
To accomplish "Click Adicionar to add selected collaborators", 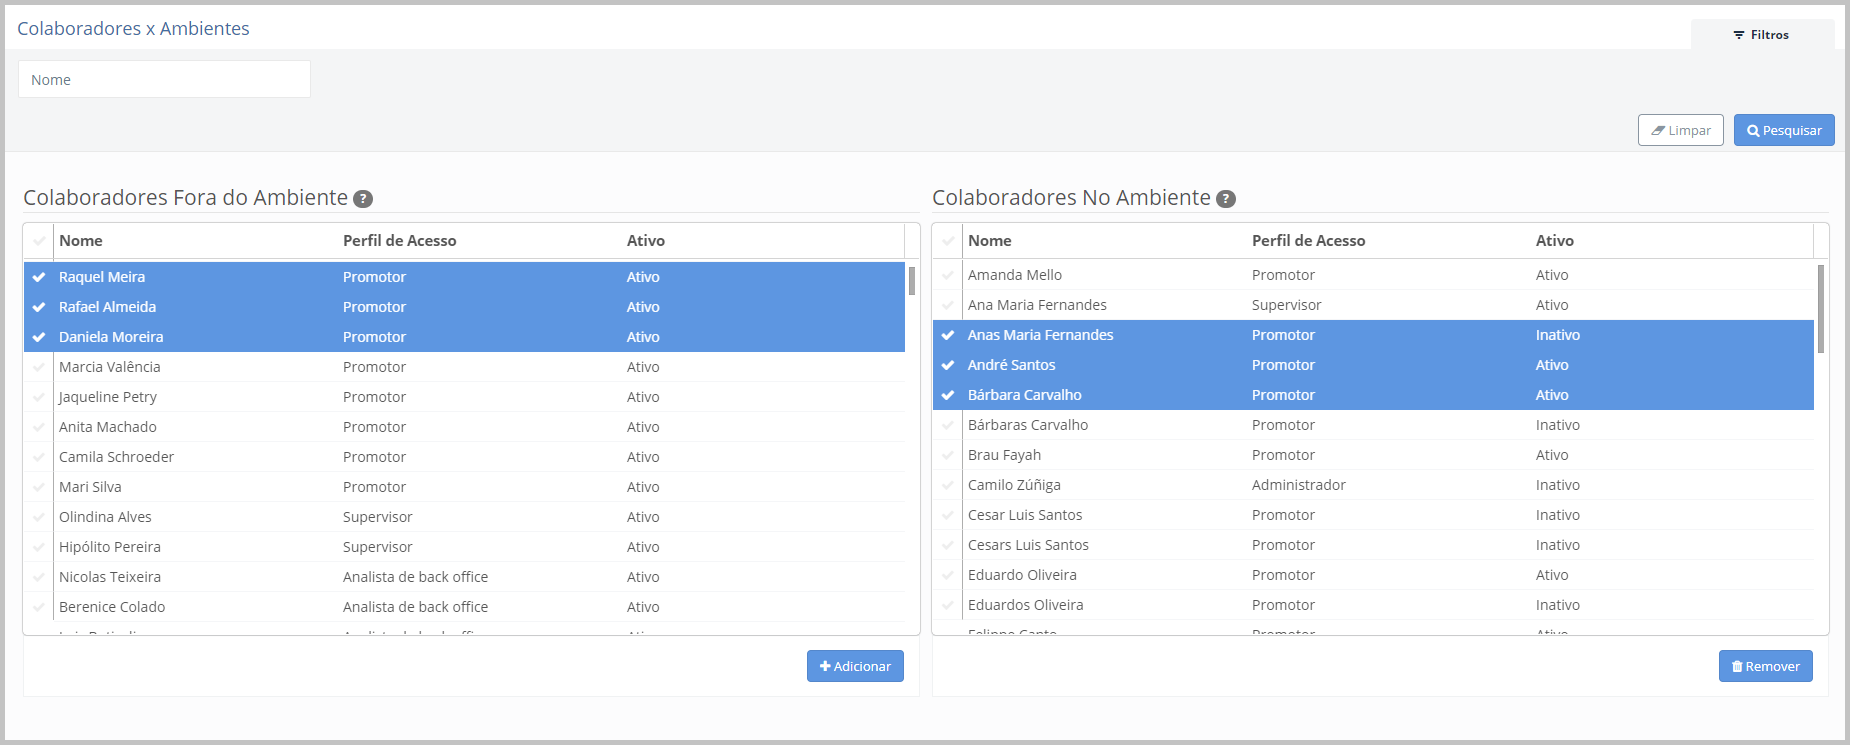I will tap(855, 666).
